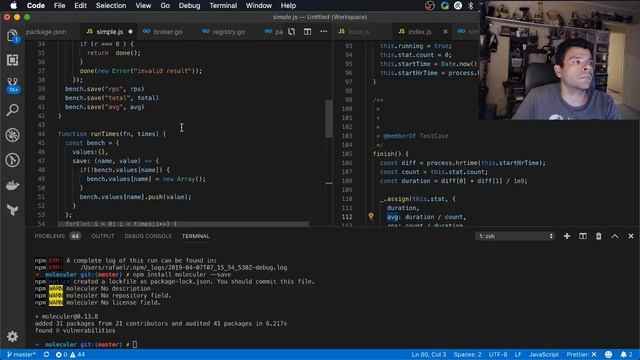Click the left editor vertical scrollbar thumb
The height and width of the screenshot is (360, 640).
(329, 118)
